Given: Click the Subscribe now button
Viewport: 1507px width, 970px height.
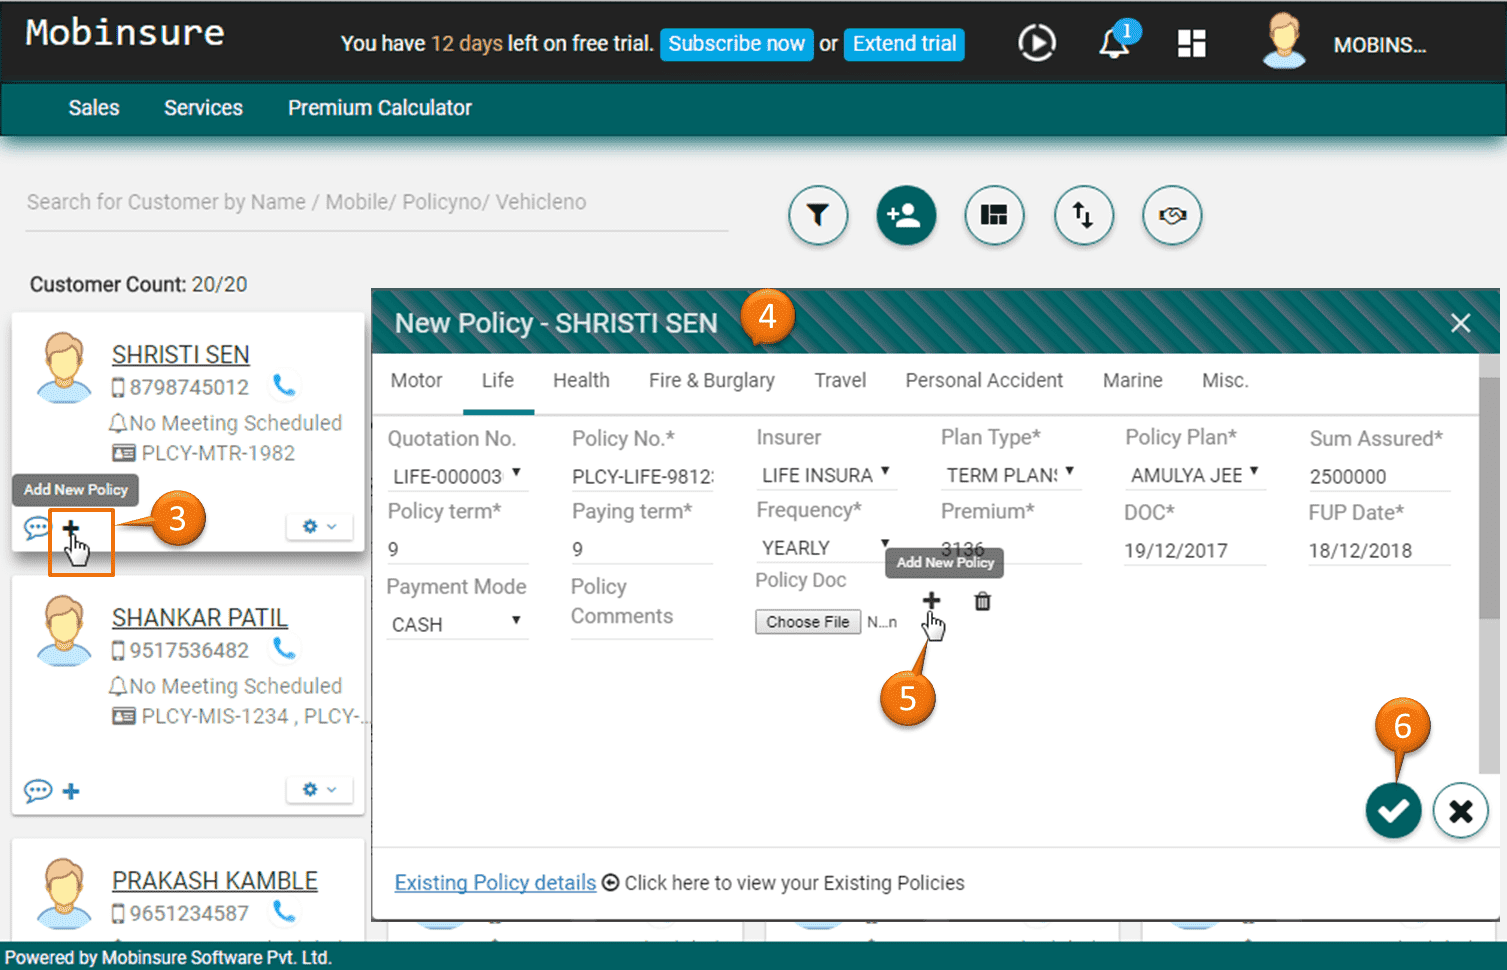Looking at the screenshot, I should (736, 44).
